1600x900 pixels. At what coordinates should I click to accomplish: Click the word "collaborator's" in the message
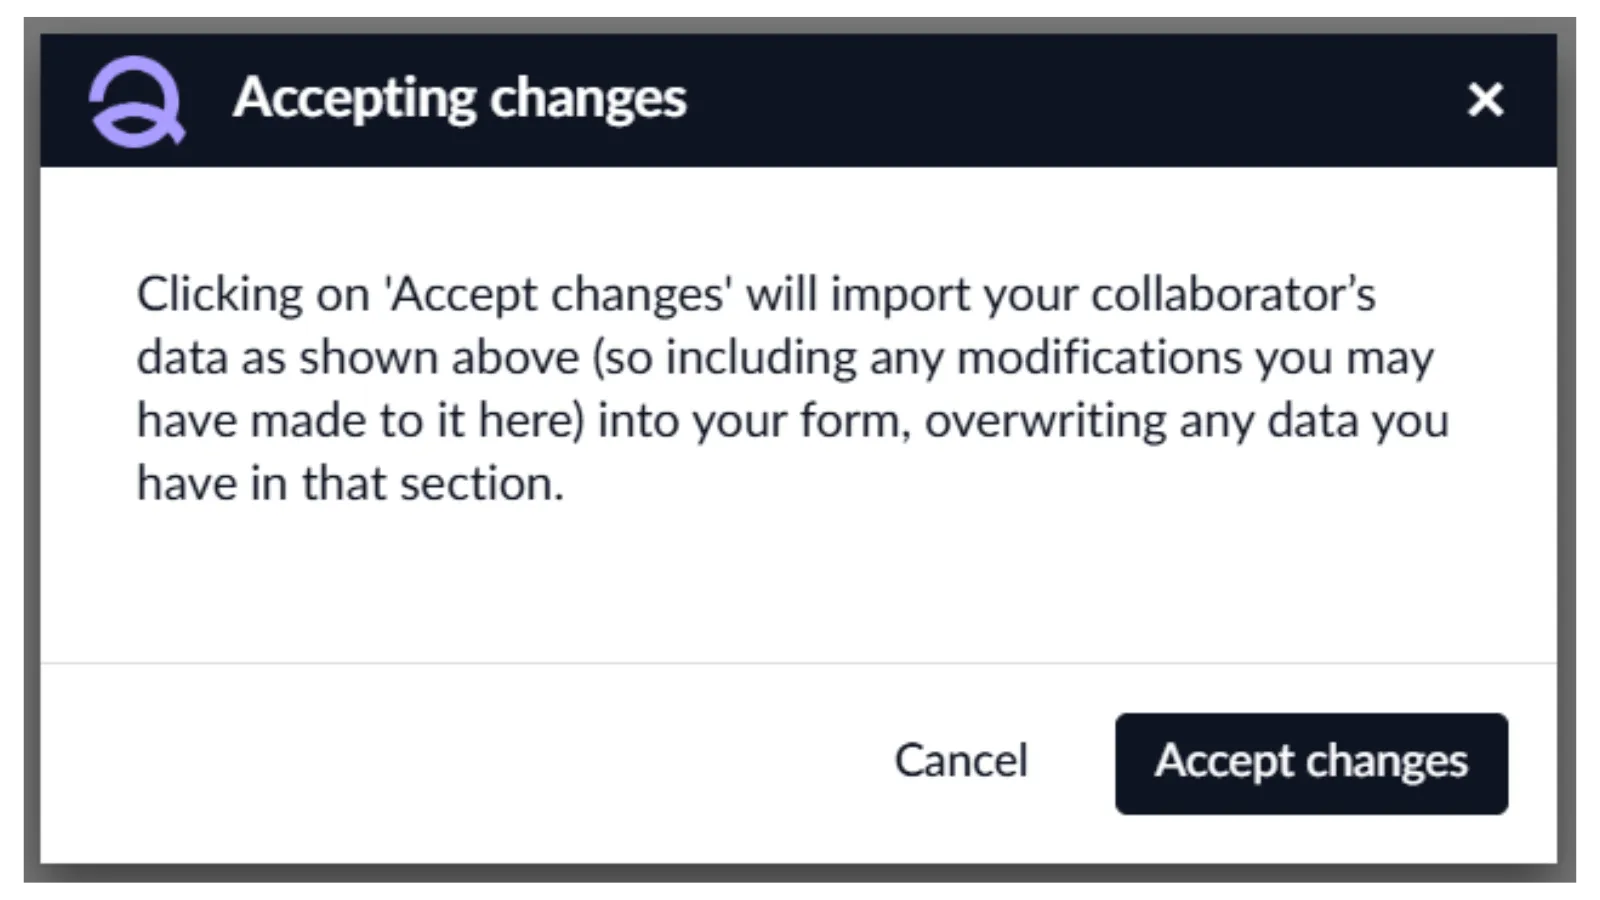click(x=1233, y=295)
